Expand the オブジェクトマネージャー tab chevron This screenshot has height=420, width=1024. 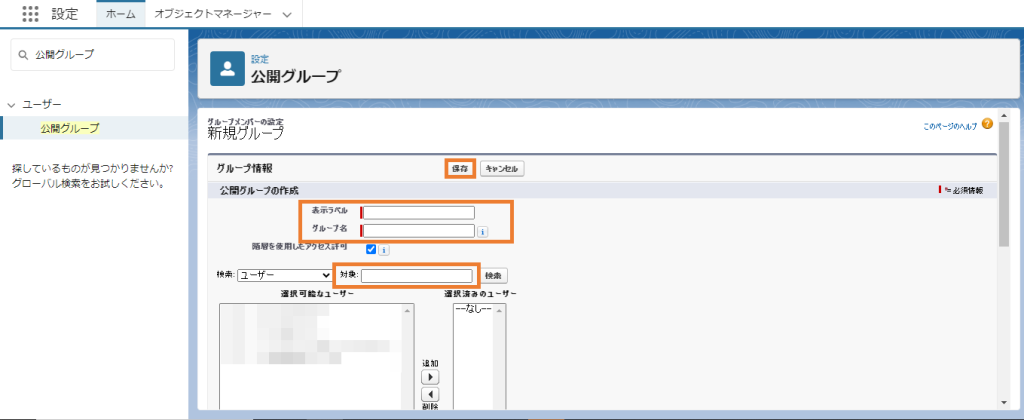pos(287,15)
